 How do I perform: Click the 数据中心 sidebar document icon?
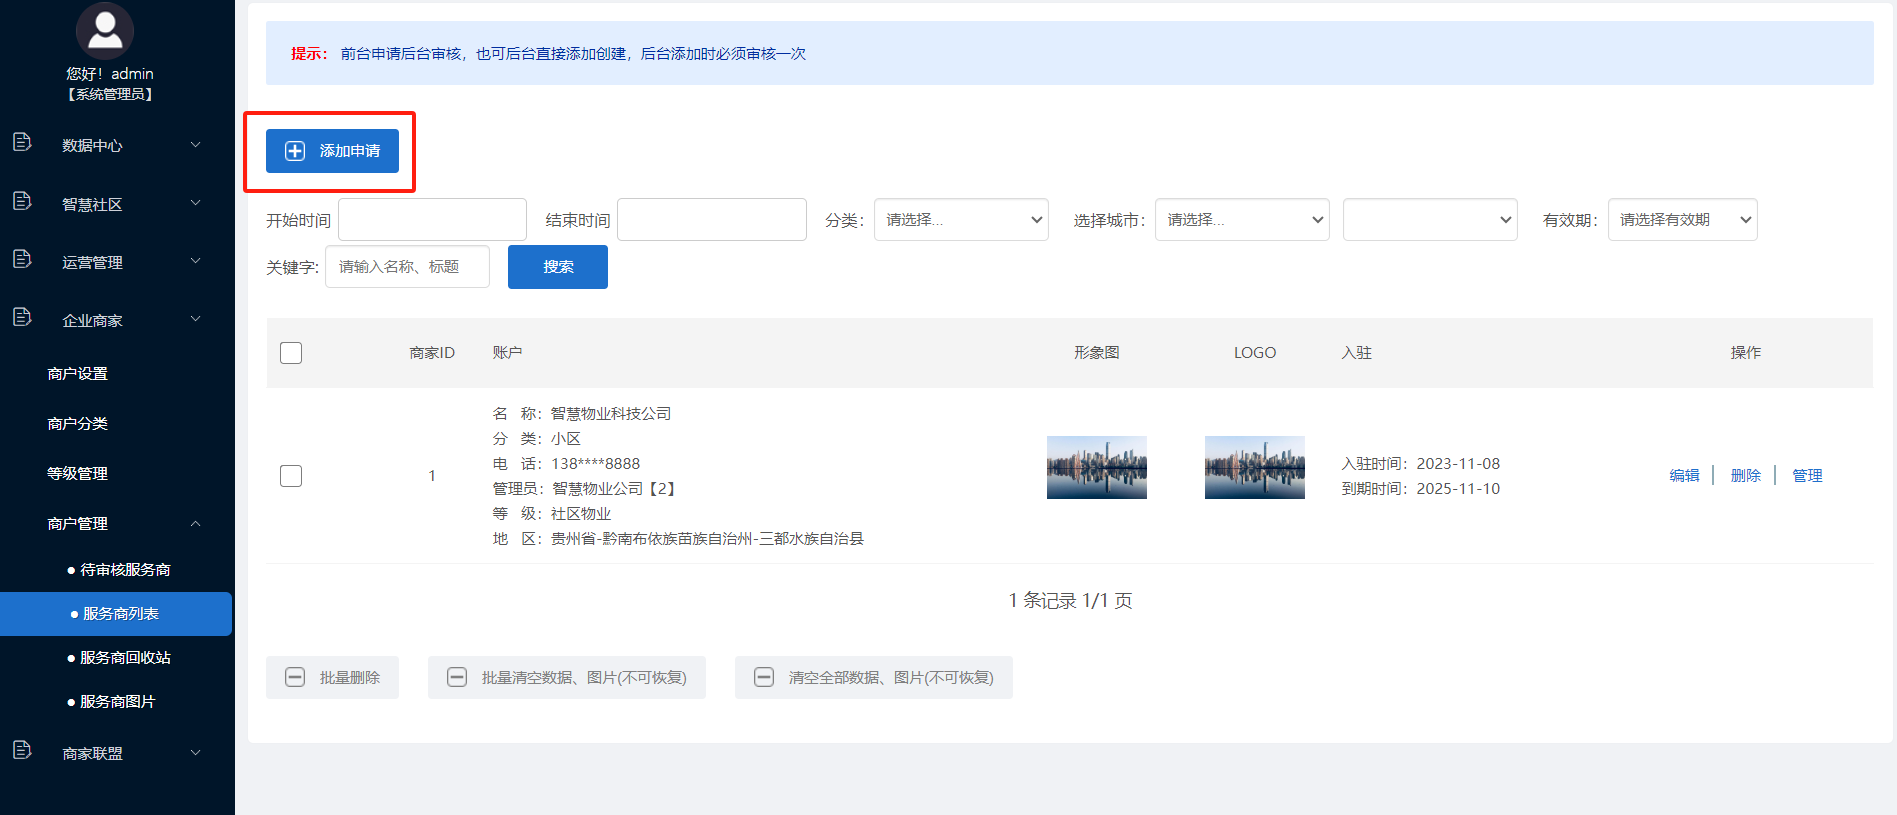point(22,143)
